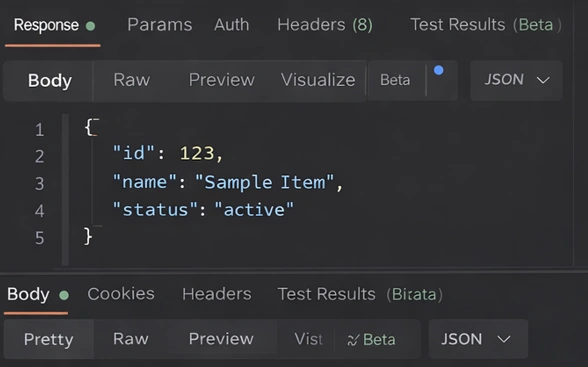
Task: Open the Headers (8) tab
Action: point(325,25)
